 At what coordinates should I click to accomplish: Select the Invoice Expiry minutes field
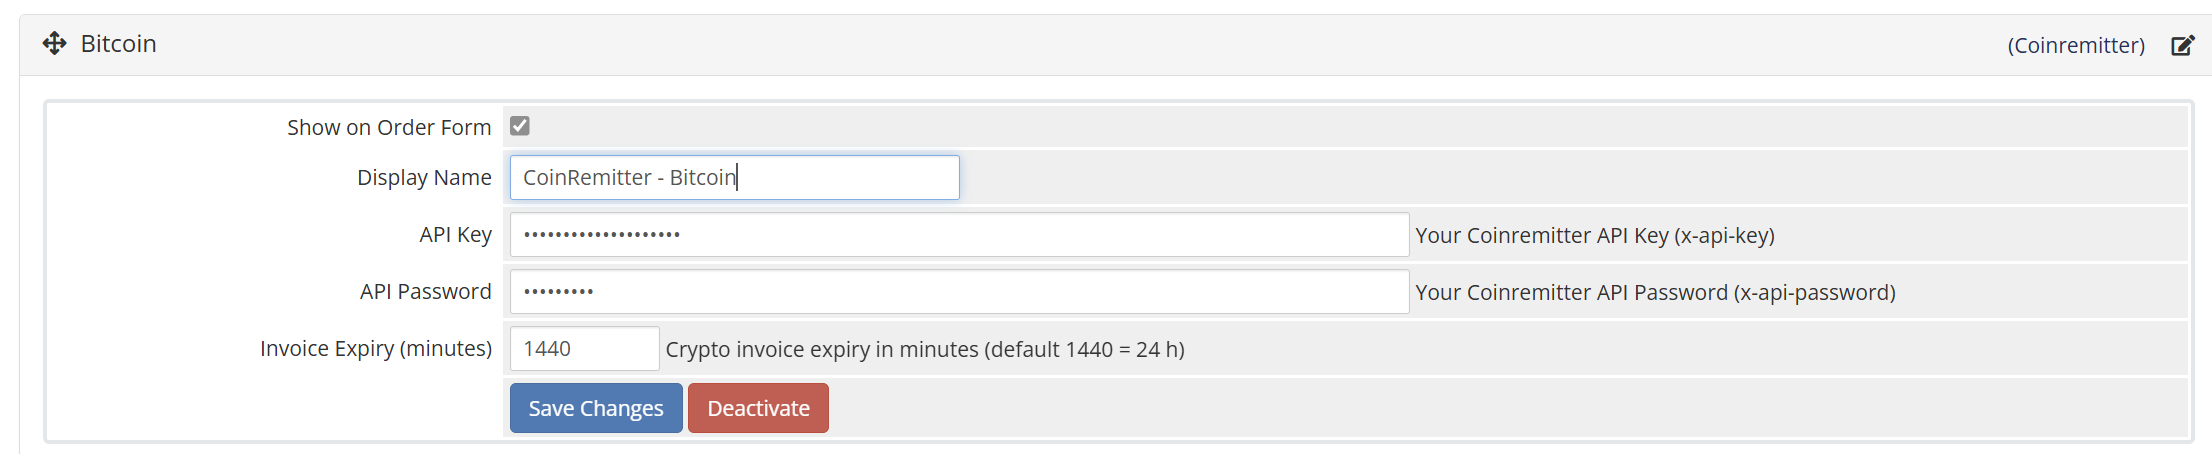(584, 349)
